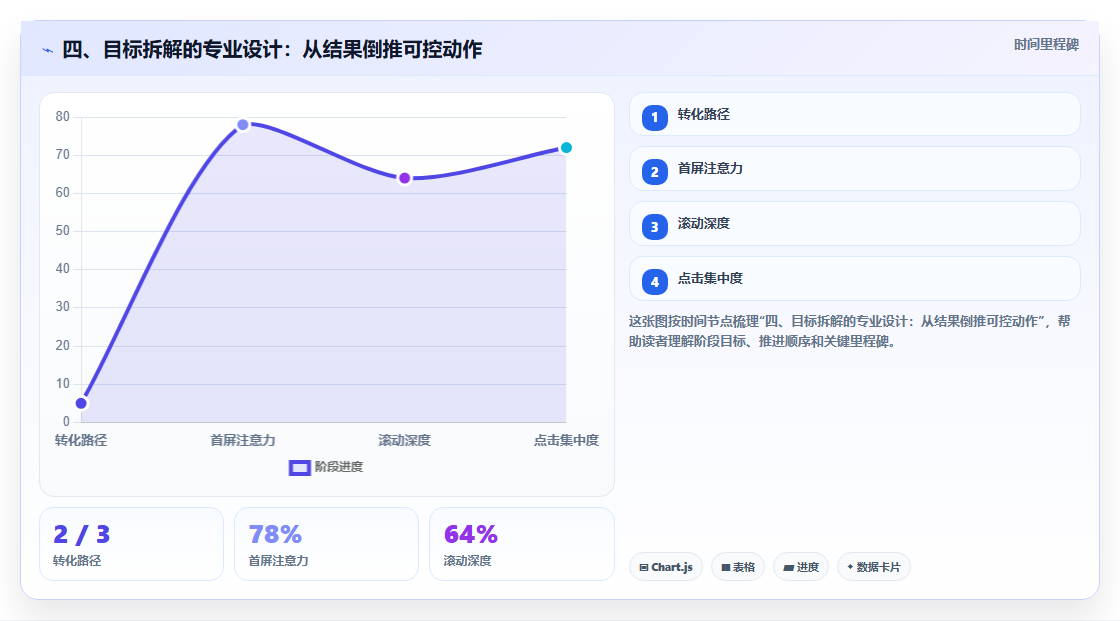
Task: Click the number 4 badge for 点击集中度
Action: coord(654,282)
